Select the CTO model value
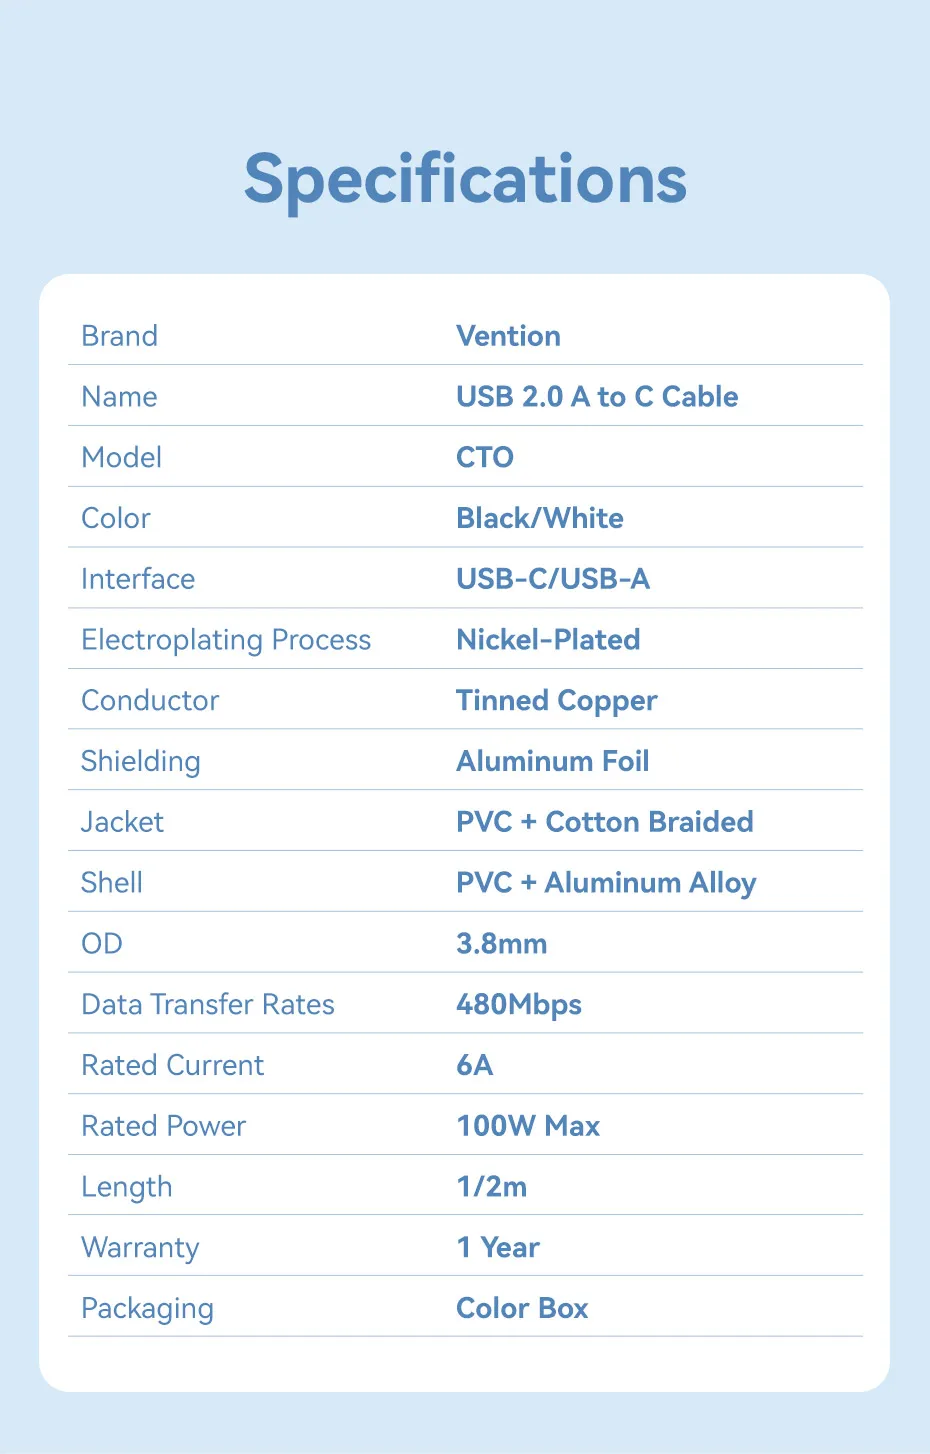 coord(485,458)
